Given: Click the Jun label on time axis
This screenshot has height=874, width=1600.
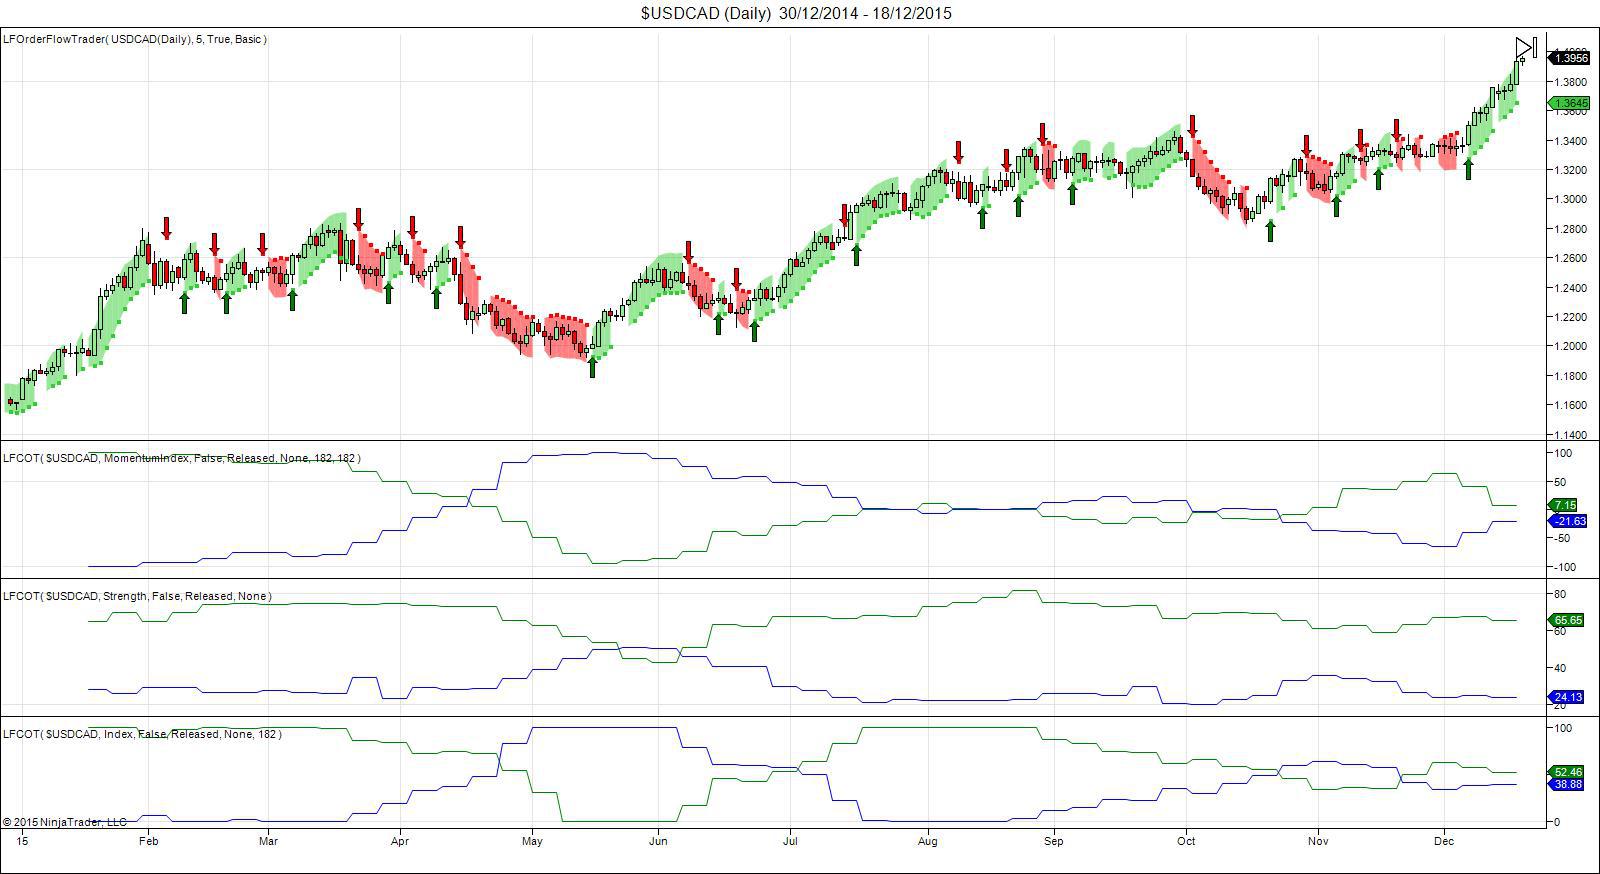Looking at the screenshot, I should (x=658, y=842).
